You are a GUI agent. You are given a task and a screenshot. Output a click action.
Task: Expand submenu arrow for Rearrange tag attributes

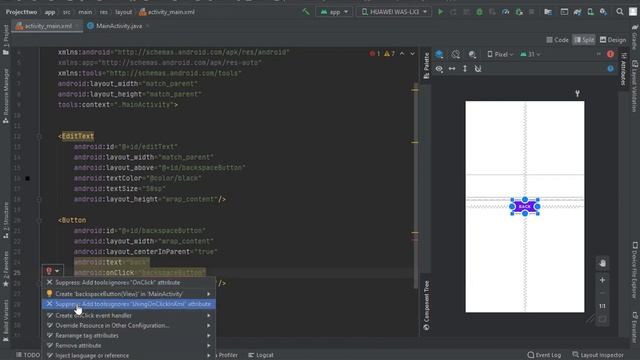tap(209, 336)
